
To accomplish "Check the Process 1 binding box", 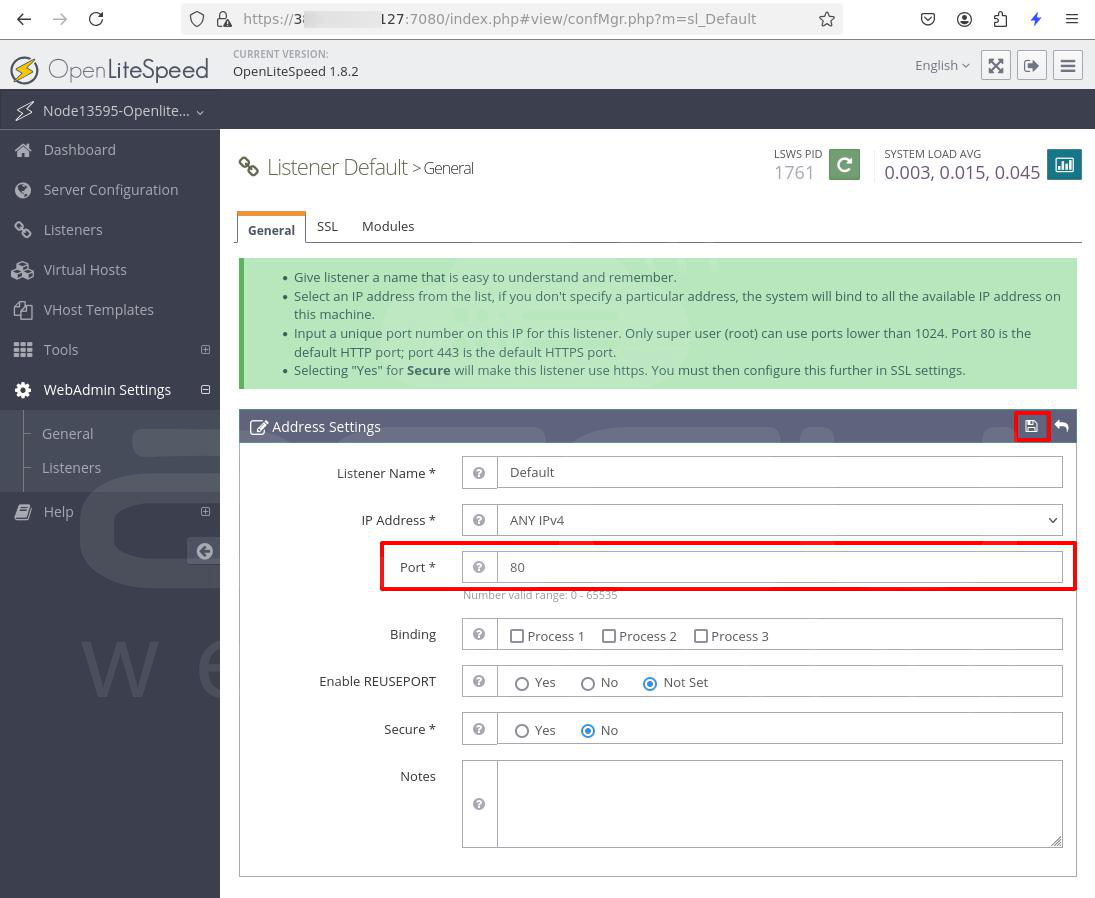I will pos(517,636).
